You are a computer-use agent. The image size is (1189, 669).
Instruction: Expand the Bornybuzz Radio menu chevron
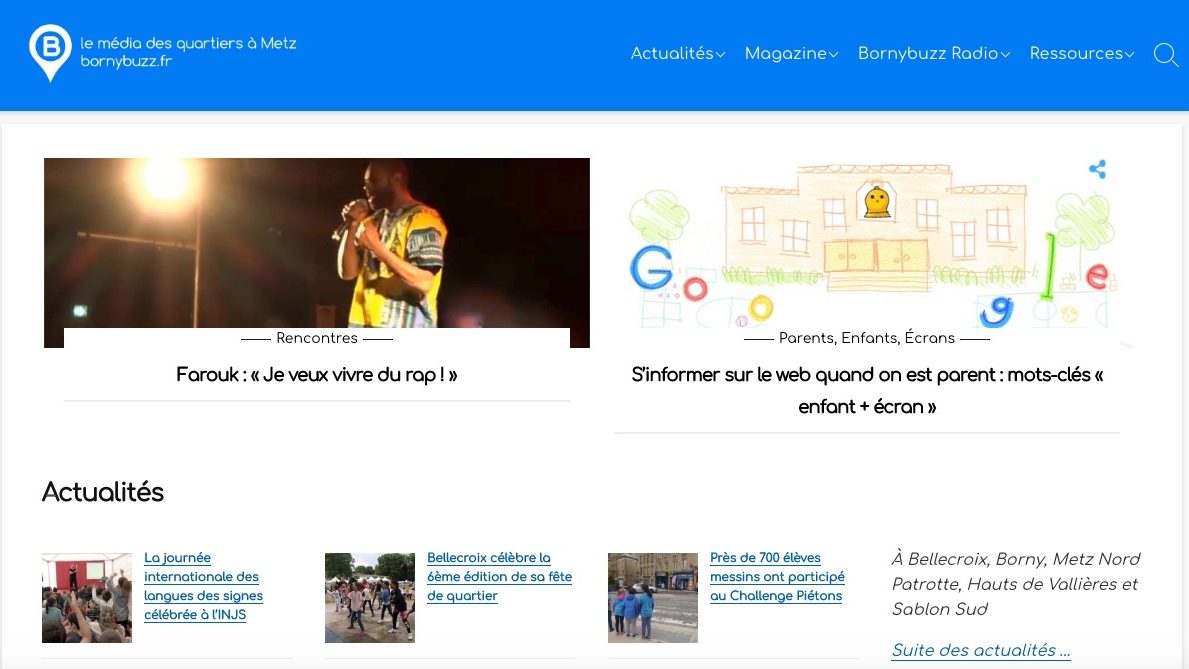1005,55
